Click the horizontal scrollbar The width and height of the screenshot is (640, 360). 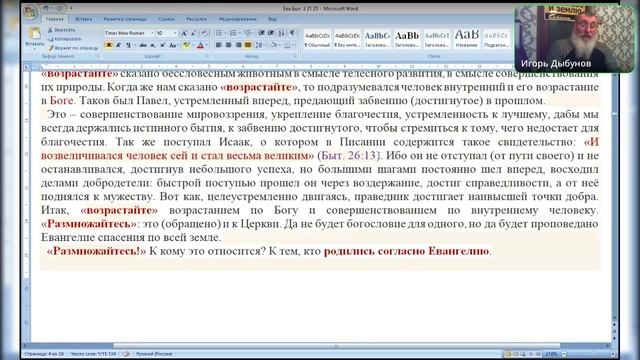tap(336, 346)
